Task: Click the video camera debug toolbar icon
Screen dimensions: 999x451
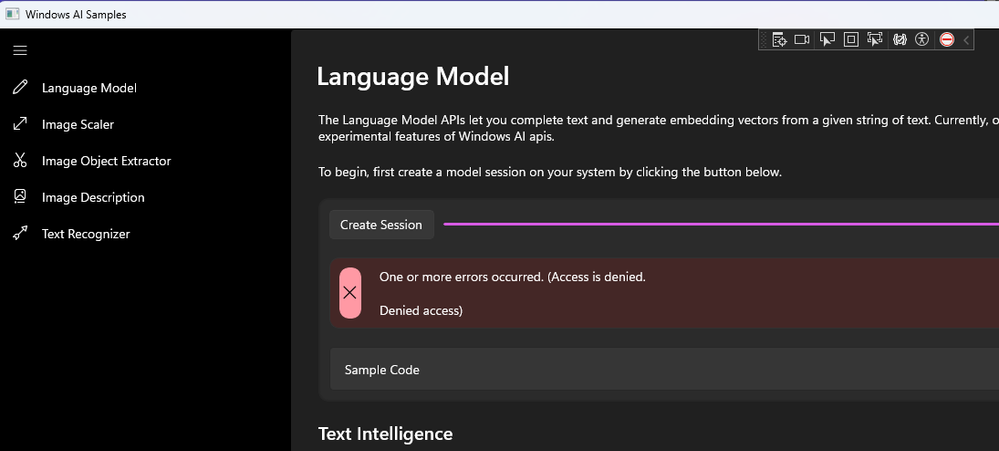Action: [801, 39]
